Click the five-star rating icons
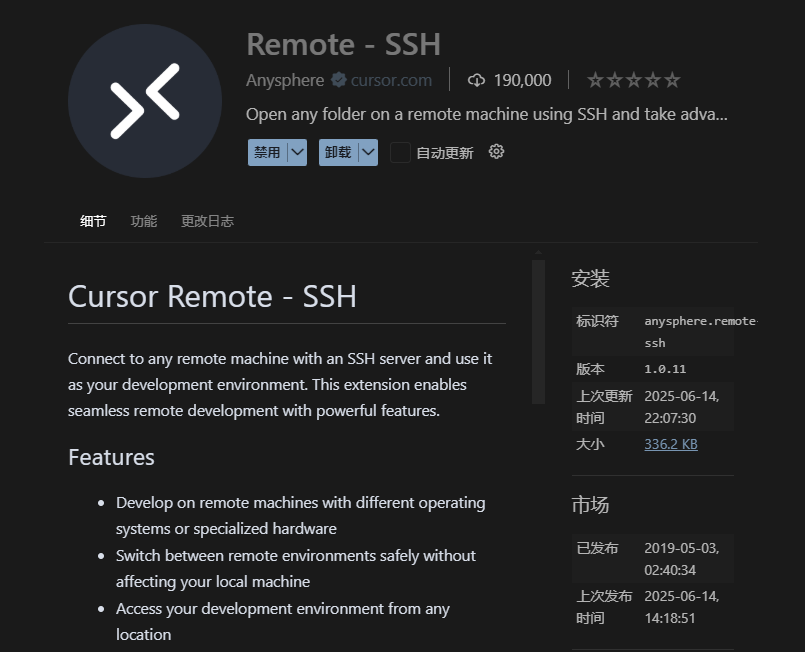The width and height of the screenshot is (805, 652). 633,80
